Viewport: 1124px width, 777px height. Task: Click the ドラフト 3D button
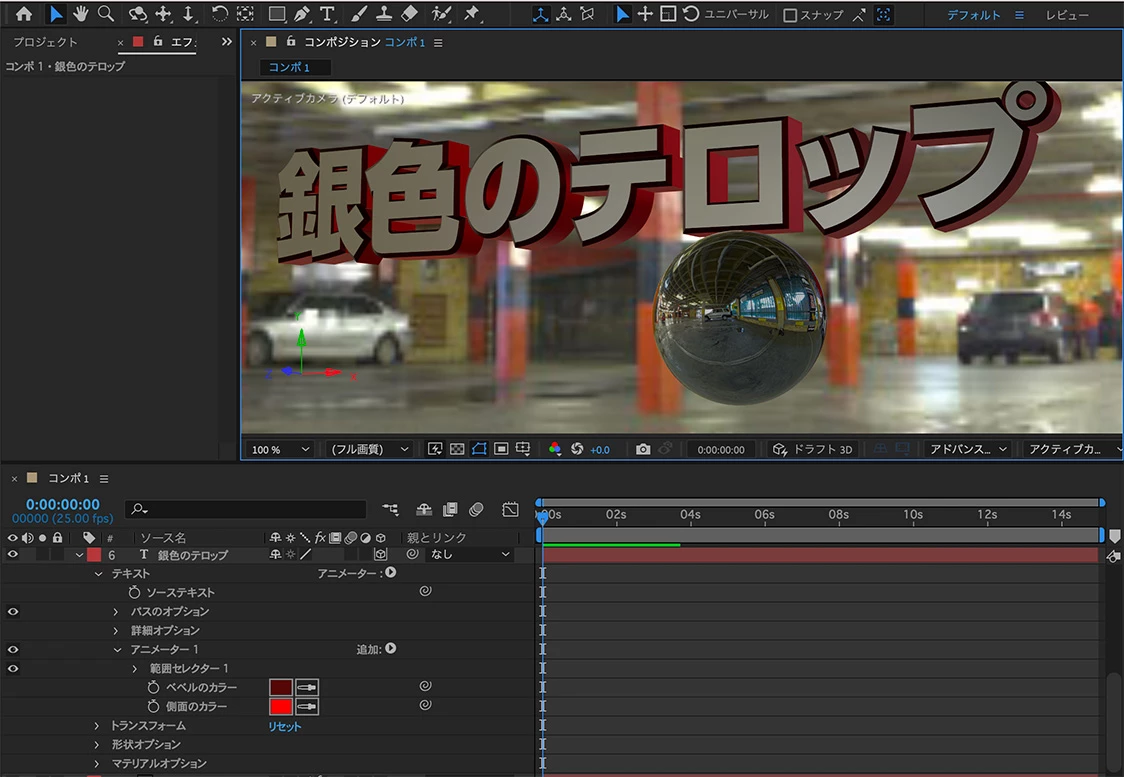tap(812, 450)
